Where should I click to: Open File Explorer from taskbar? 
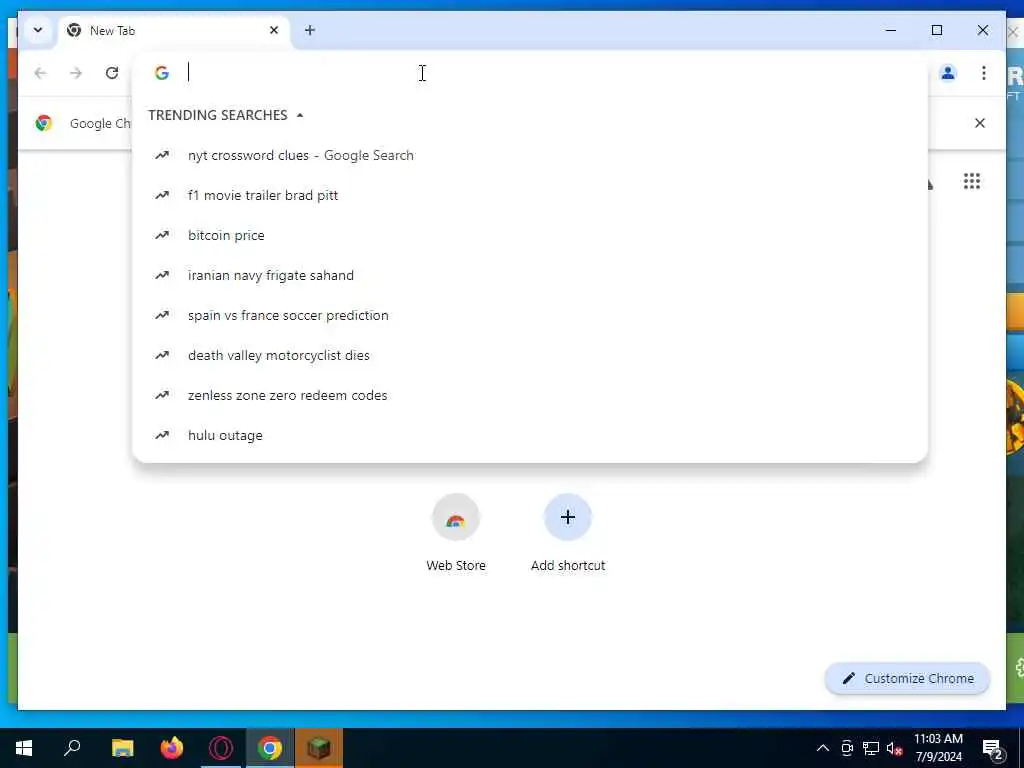[x=122, y=748]
